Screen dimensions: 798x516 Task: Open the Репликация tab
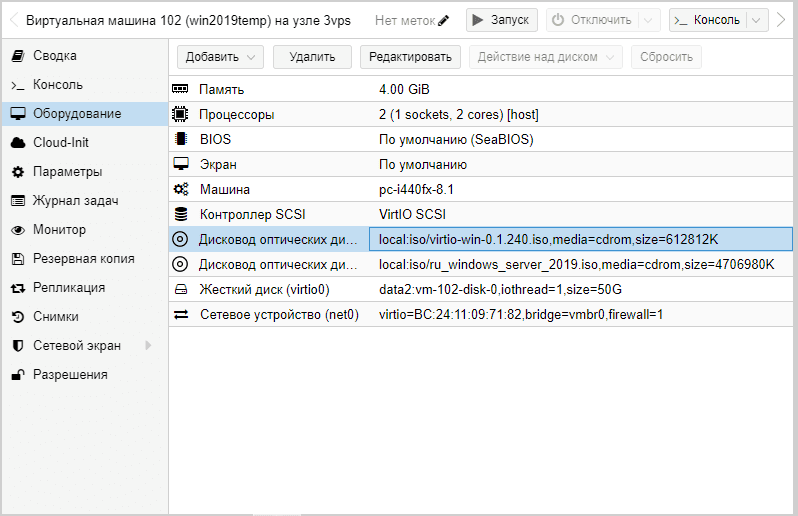click(84, 288)
